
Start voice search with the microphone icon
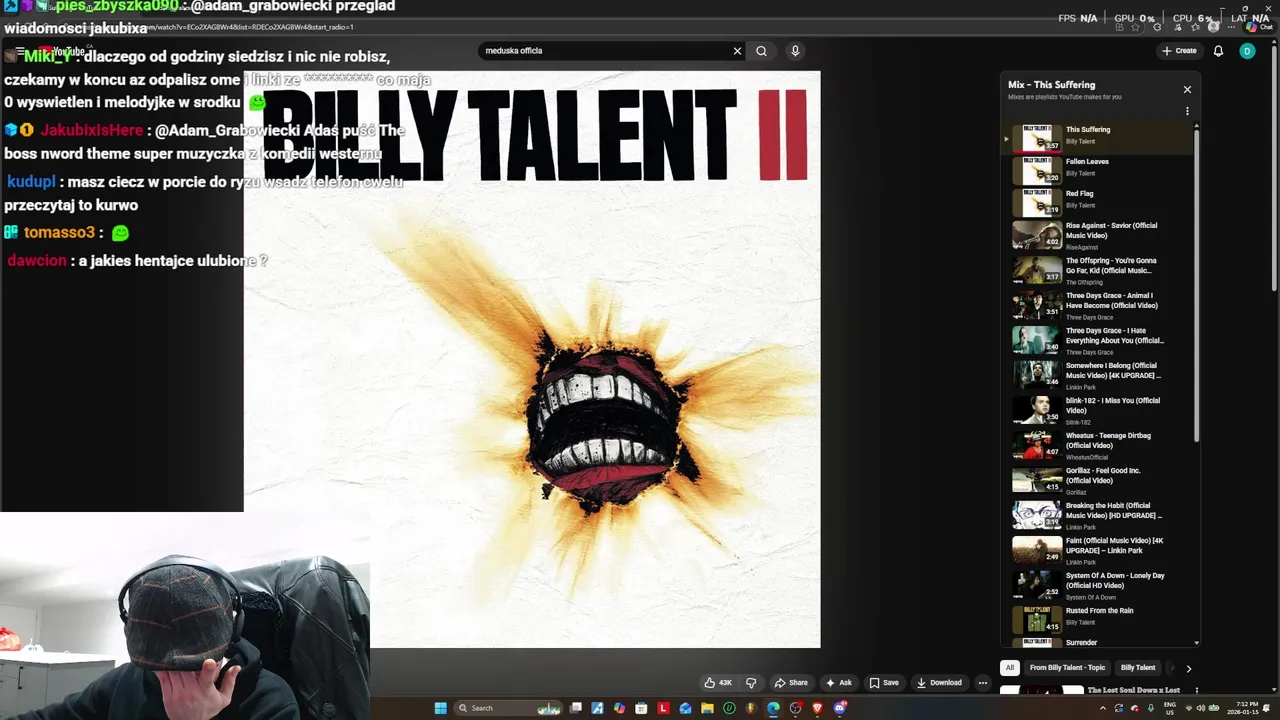pos(795,51)
